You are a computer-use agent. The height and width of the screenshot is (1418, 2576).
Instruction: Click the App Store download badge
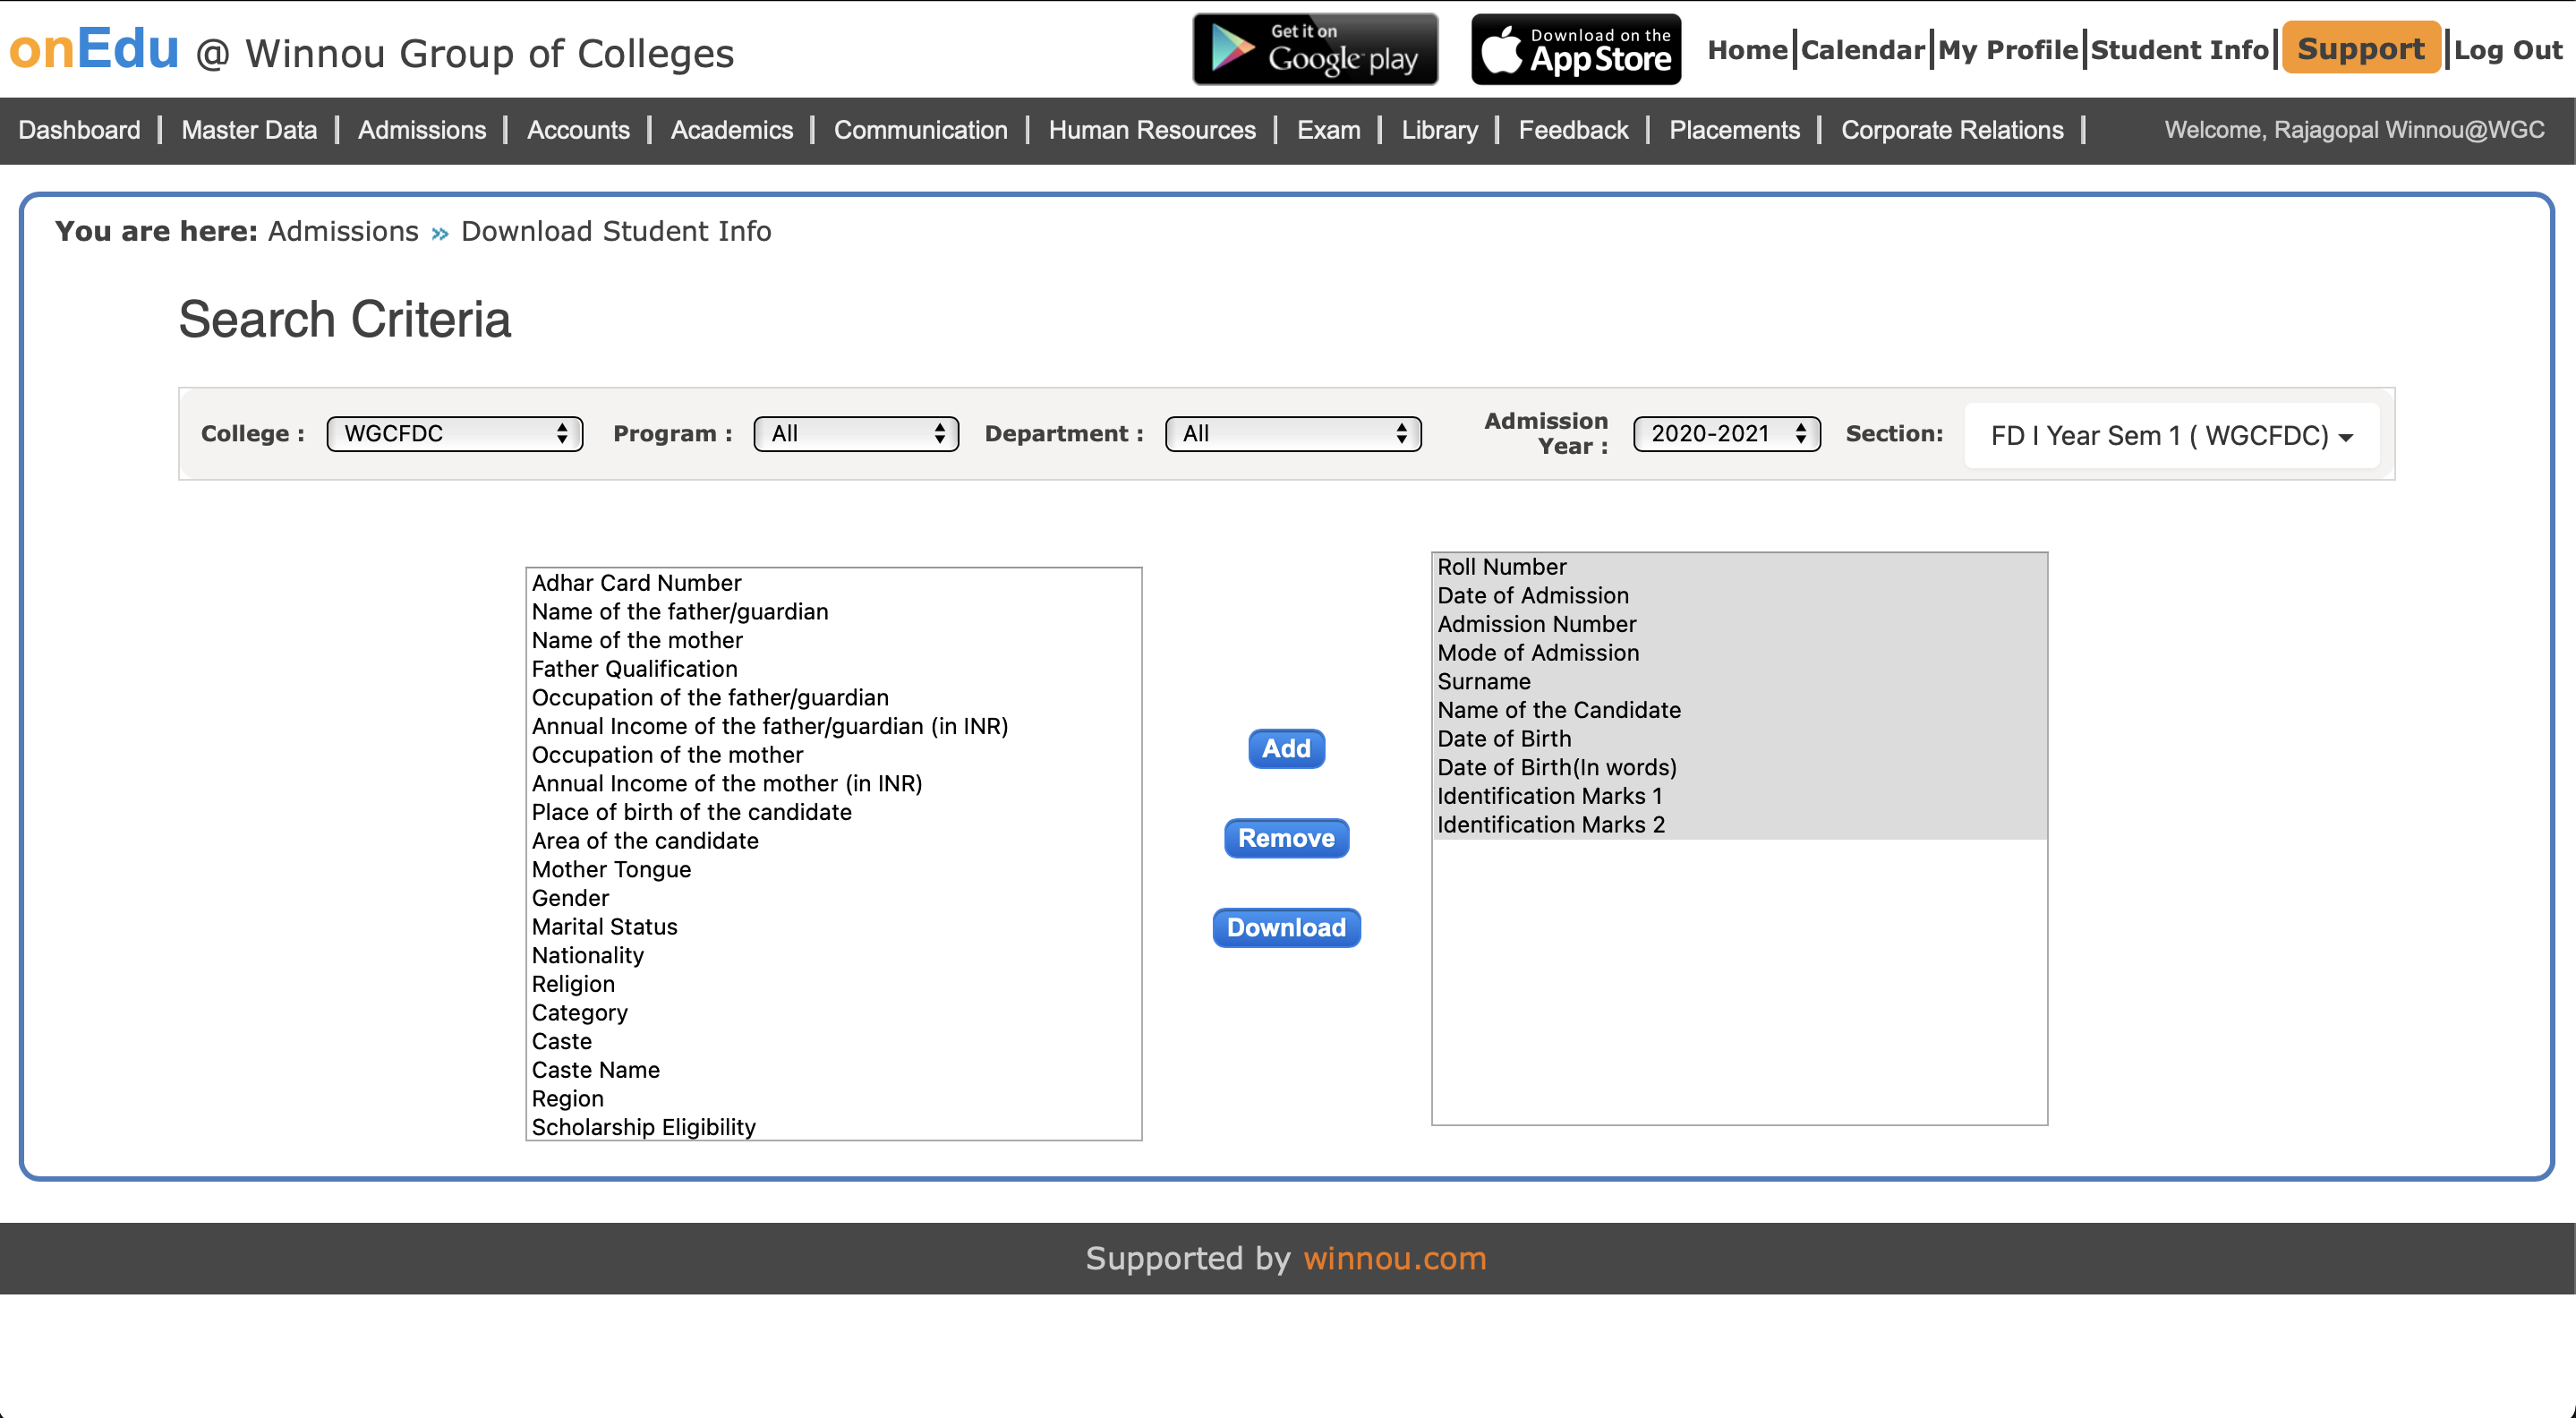1576,49
